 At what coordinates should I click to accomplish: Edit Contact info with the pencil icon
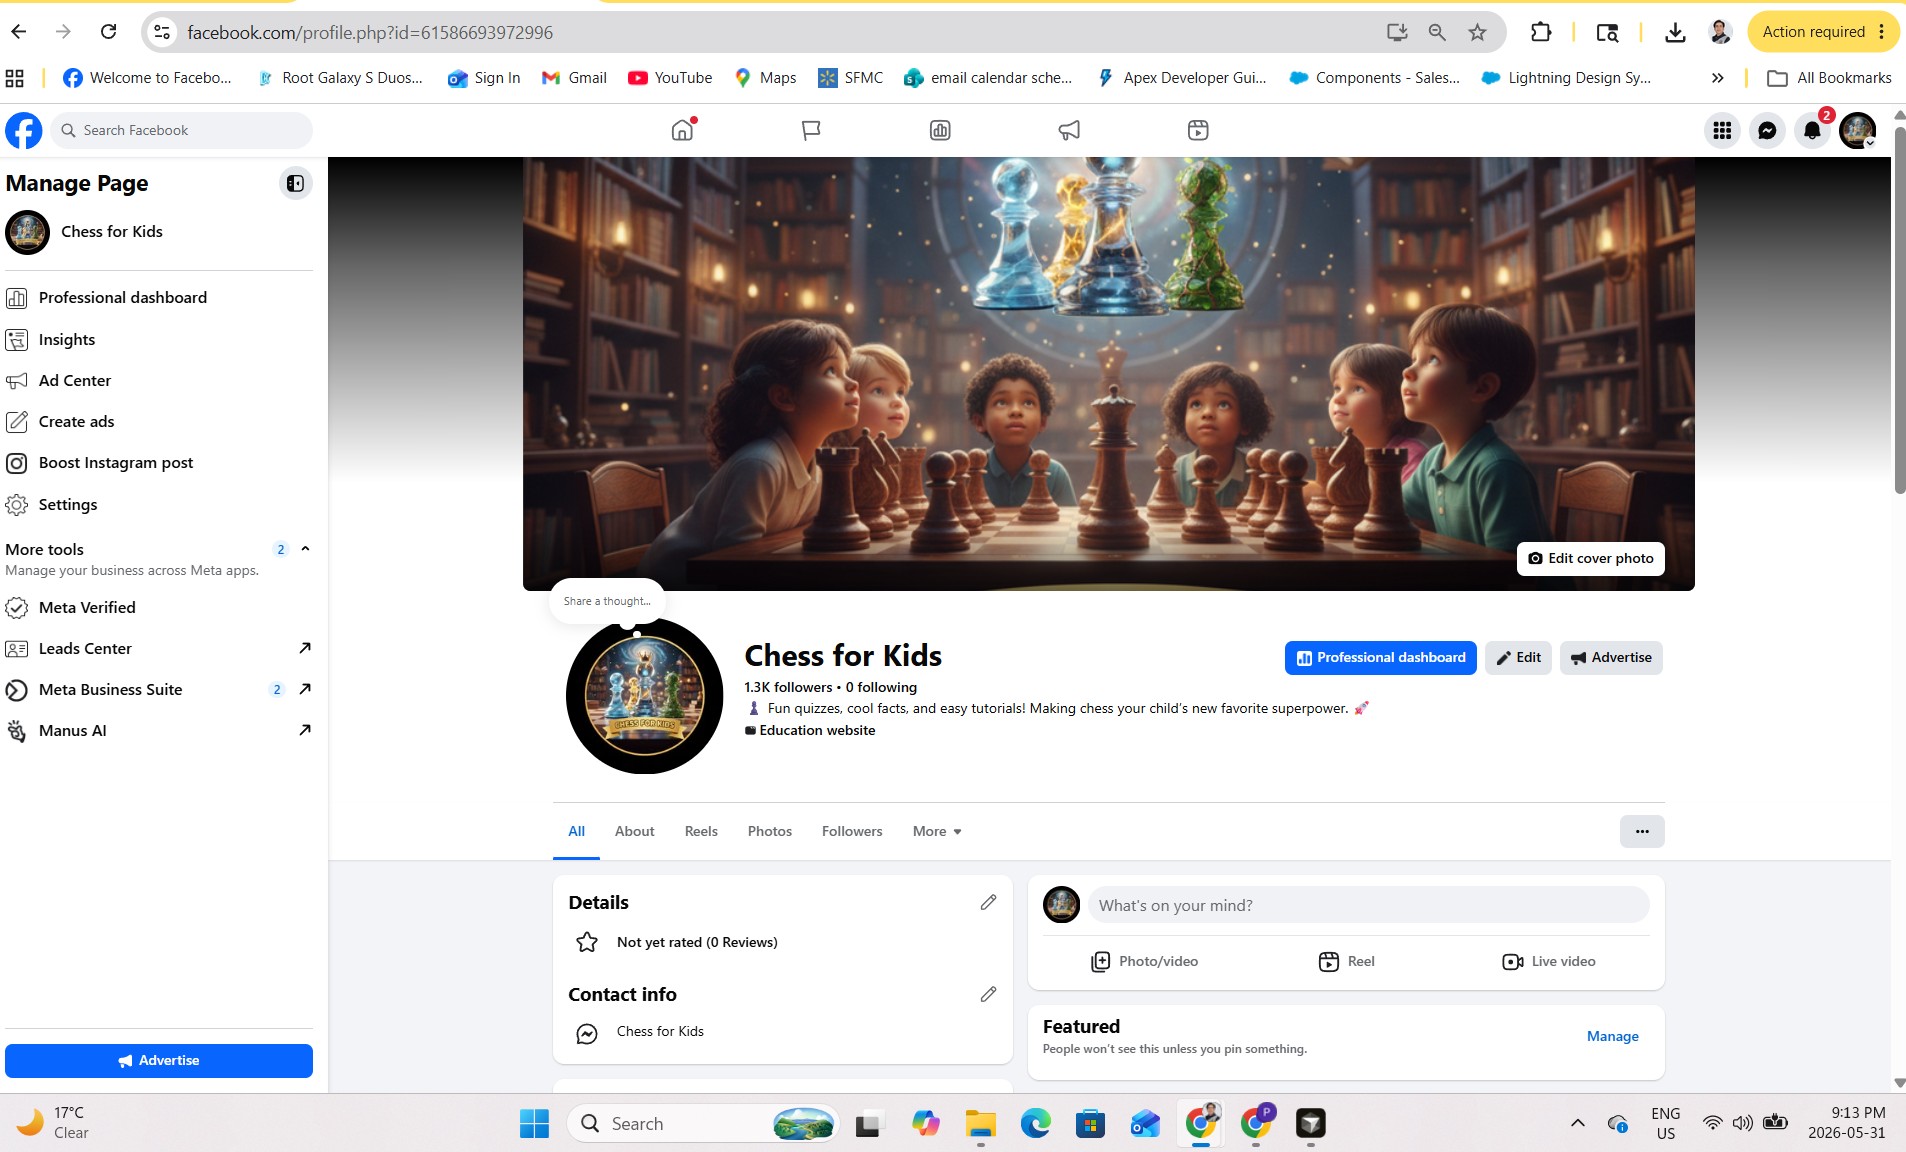[x=988, y=994]
